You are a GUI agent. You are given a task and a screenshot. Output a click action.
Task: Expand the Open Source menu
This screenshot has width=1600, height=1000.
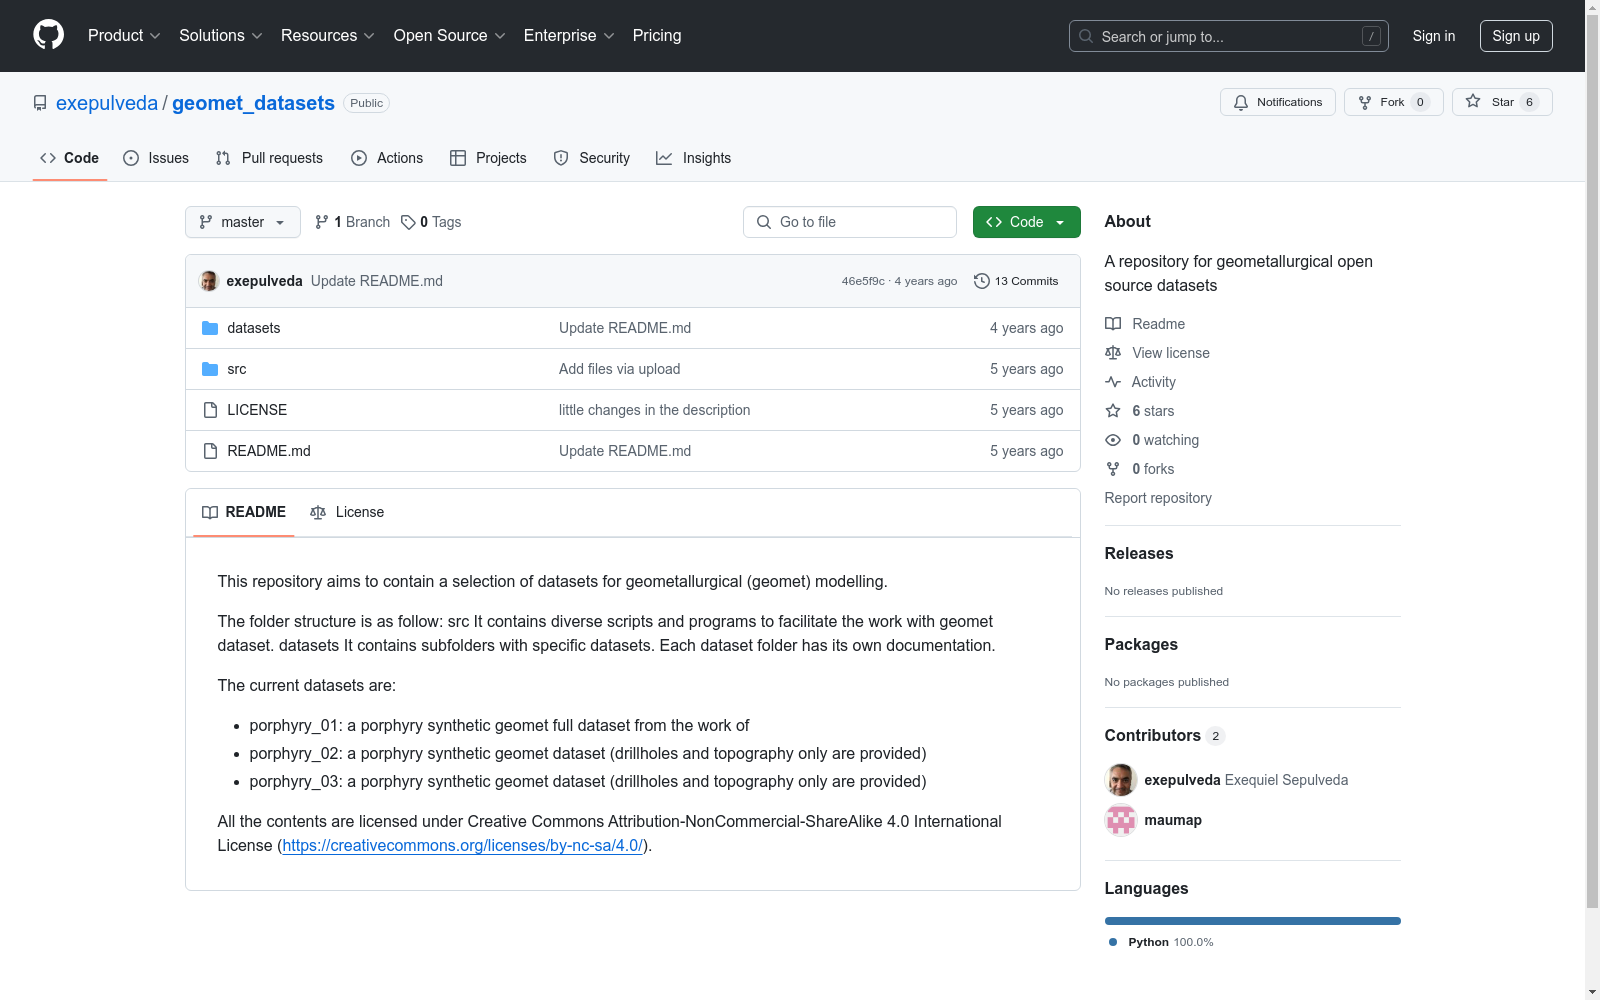(x=449, y=36)
